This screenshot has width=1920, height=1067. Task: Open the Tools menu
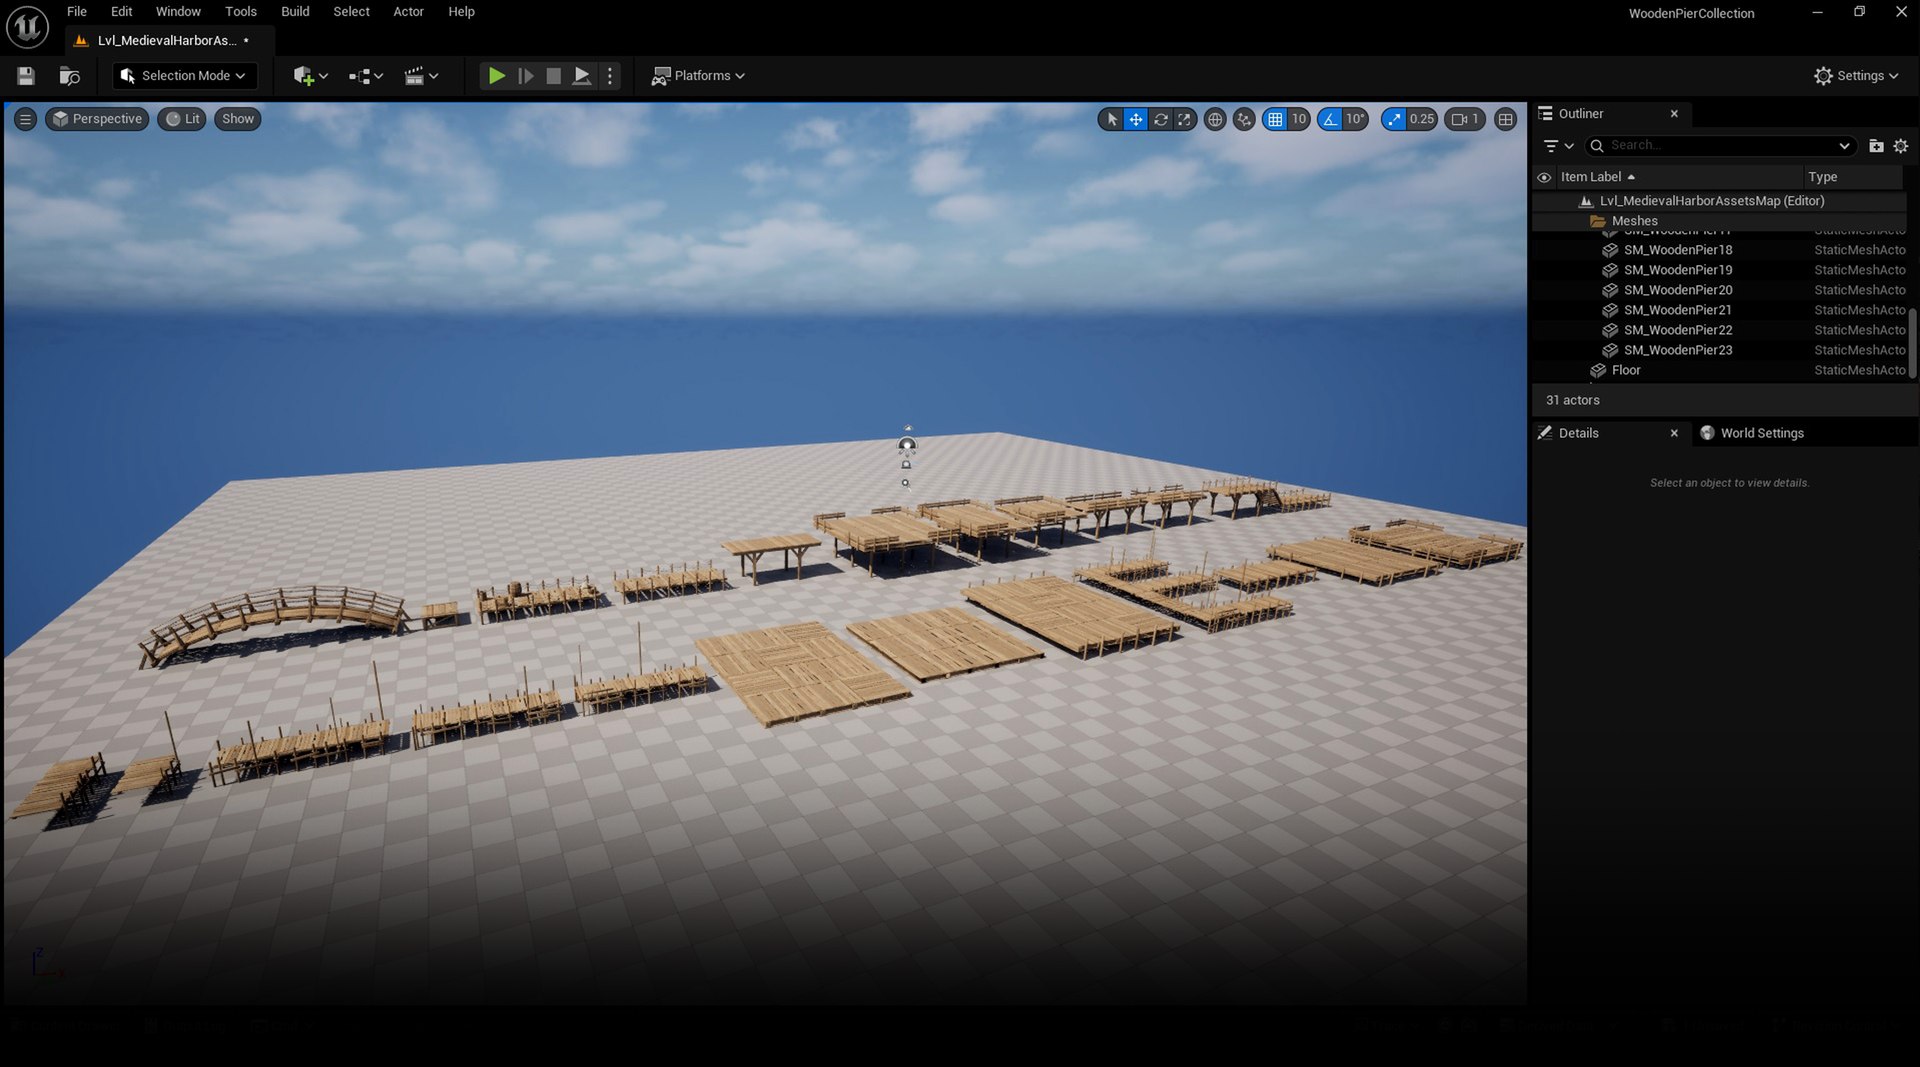pyautogui.click(x=241, y=12)
